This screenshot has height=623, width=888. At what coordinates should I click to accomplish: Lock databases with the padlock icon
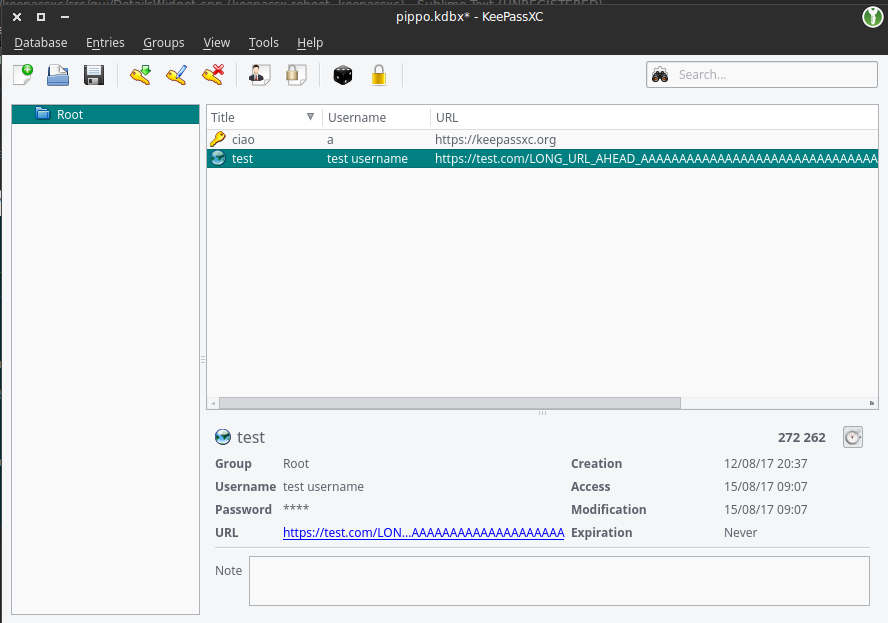379,75
